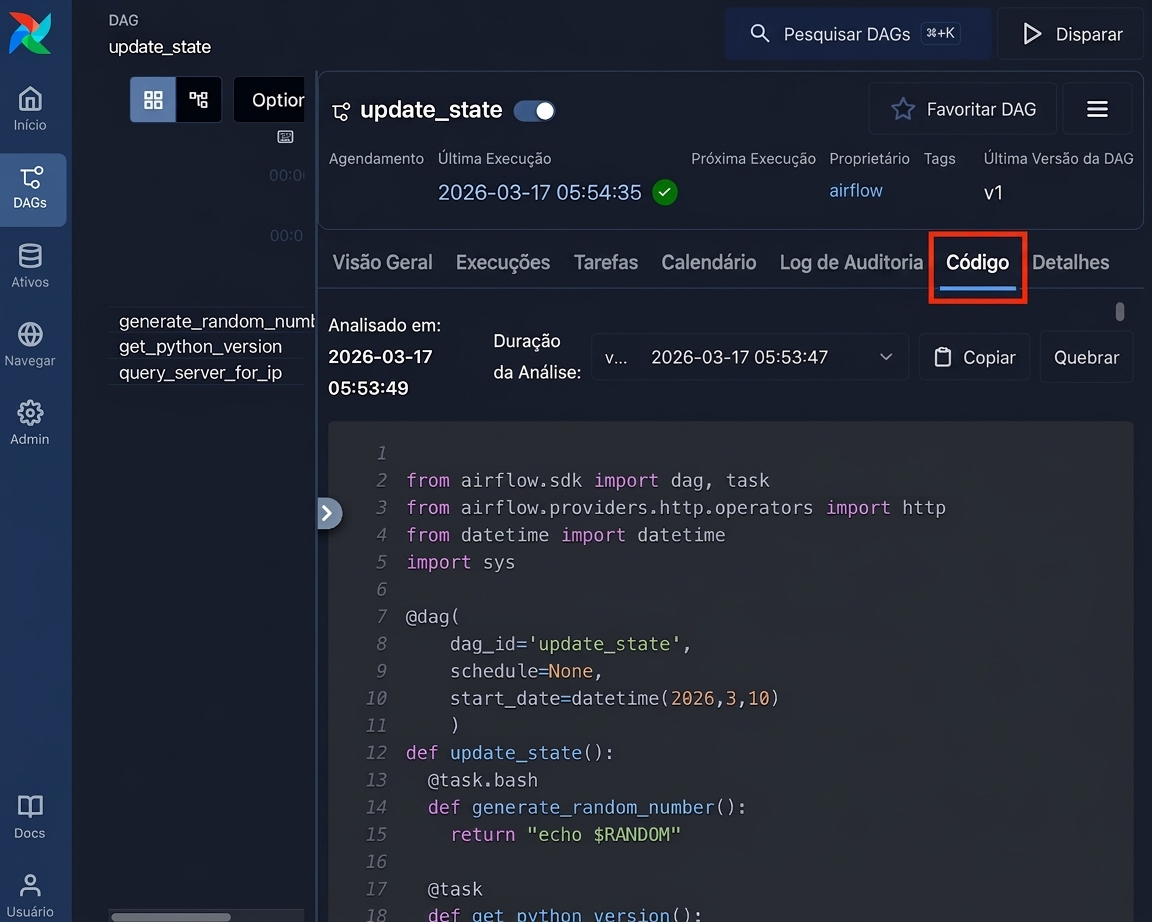This screenshot has height=922, width=1152.
Task: Open the Admin settings menu
Action: click(30, 423)
